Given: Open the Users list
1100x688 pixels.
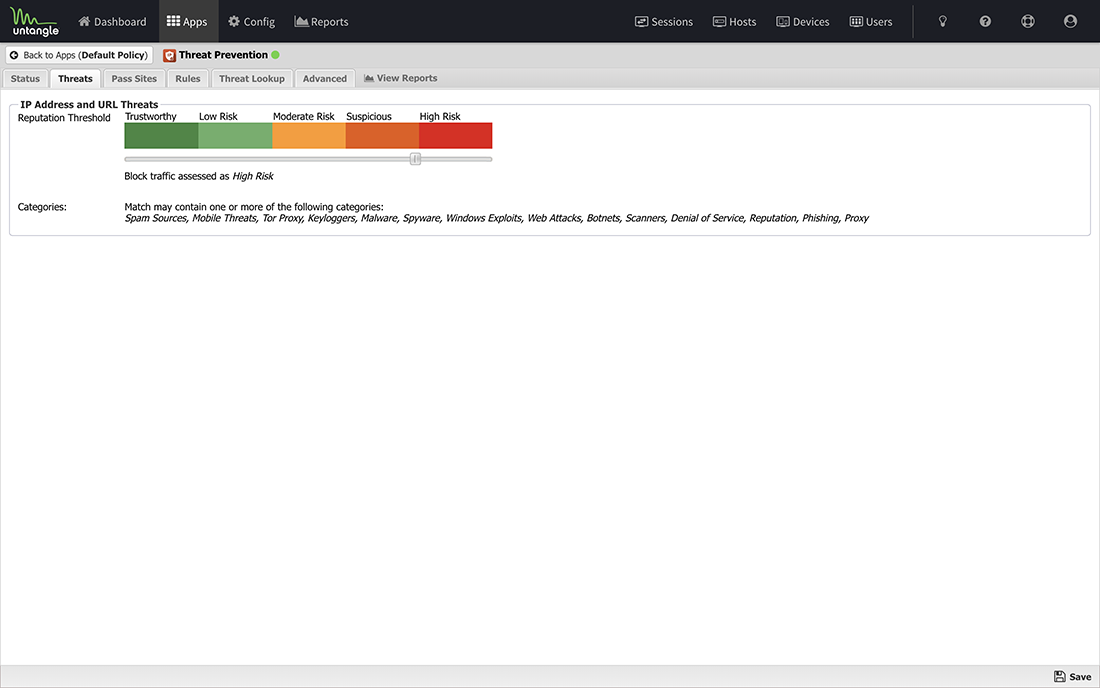Looking at the screenshot, I should pyautogui.click(x=871, y=22).
